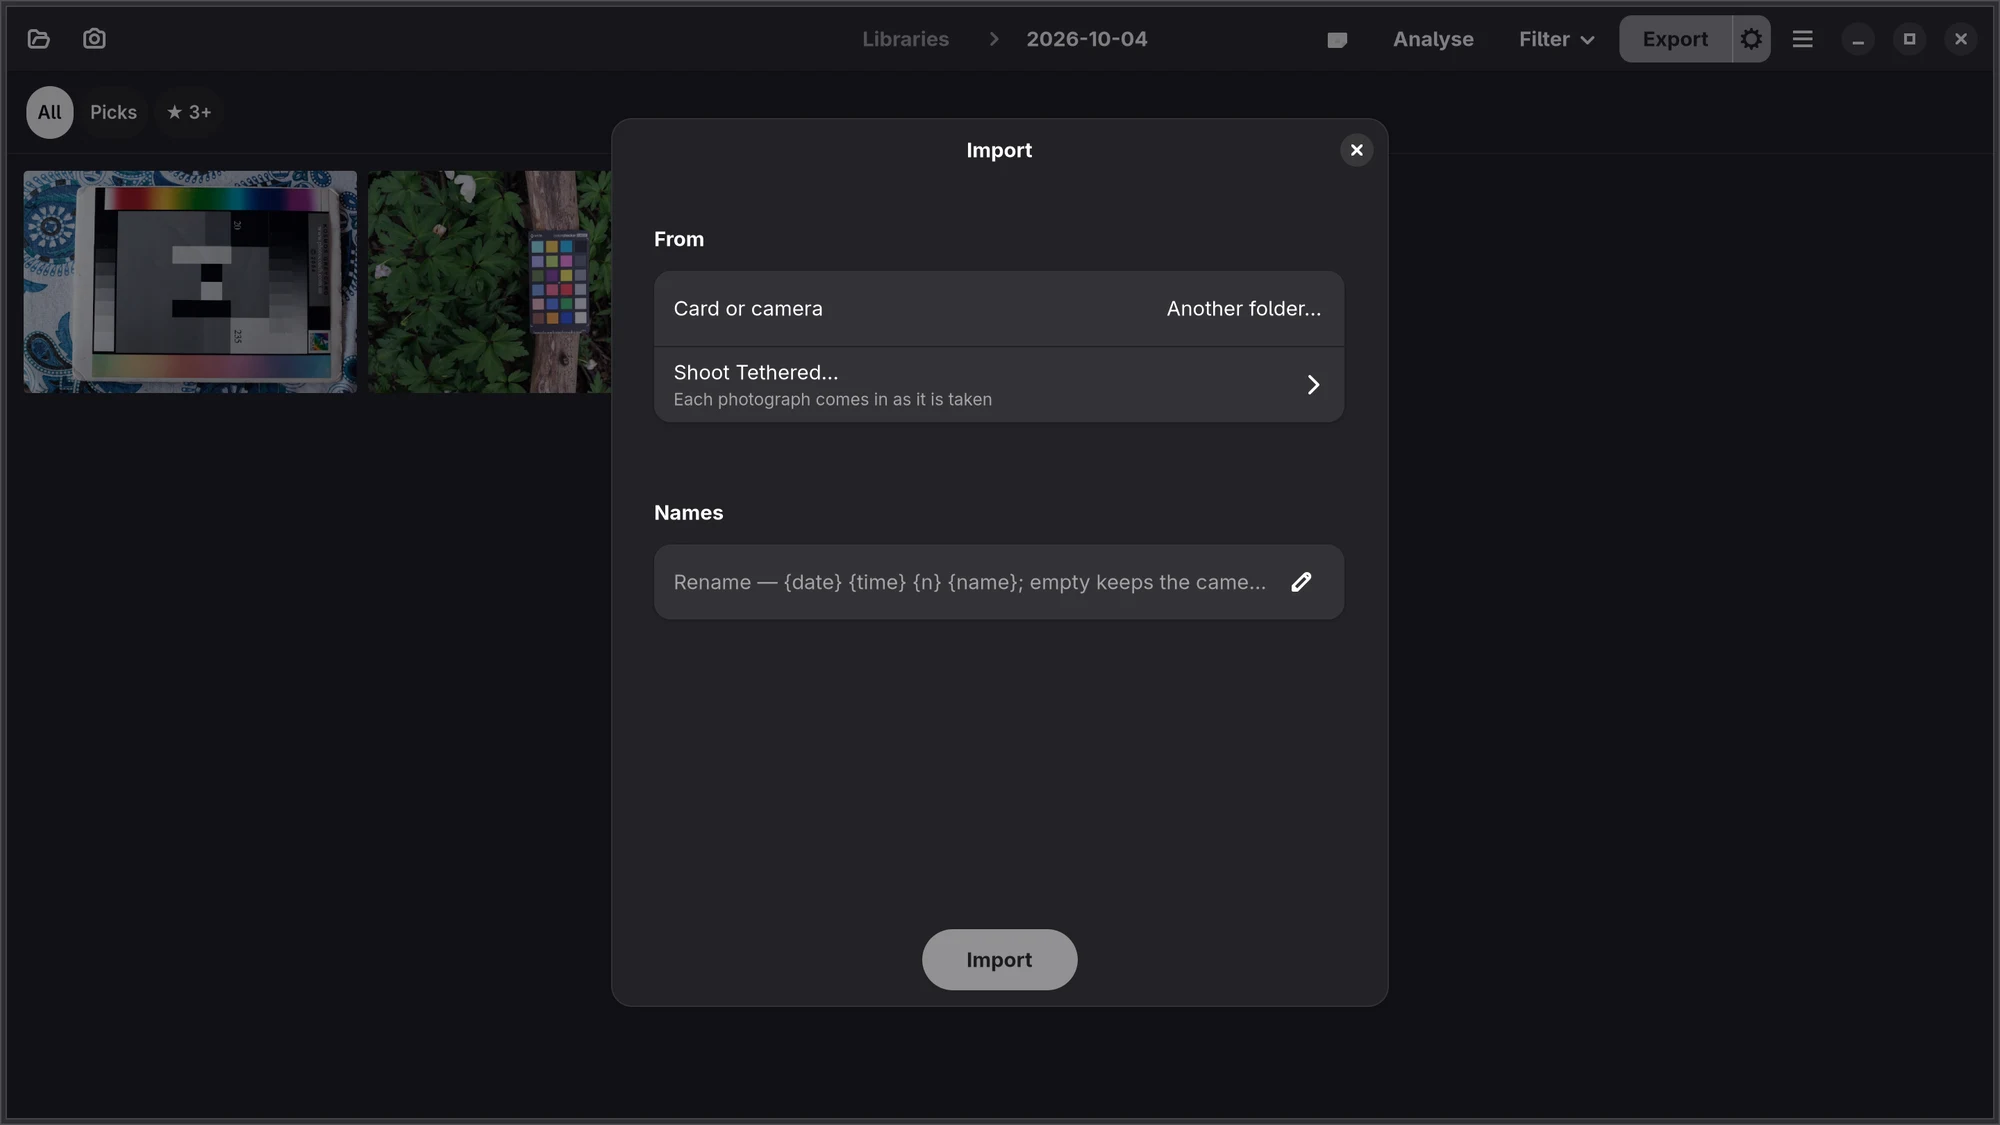Open Shoot Tethered chevron arrow

1313,385
